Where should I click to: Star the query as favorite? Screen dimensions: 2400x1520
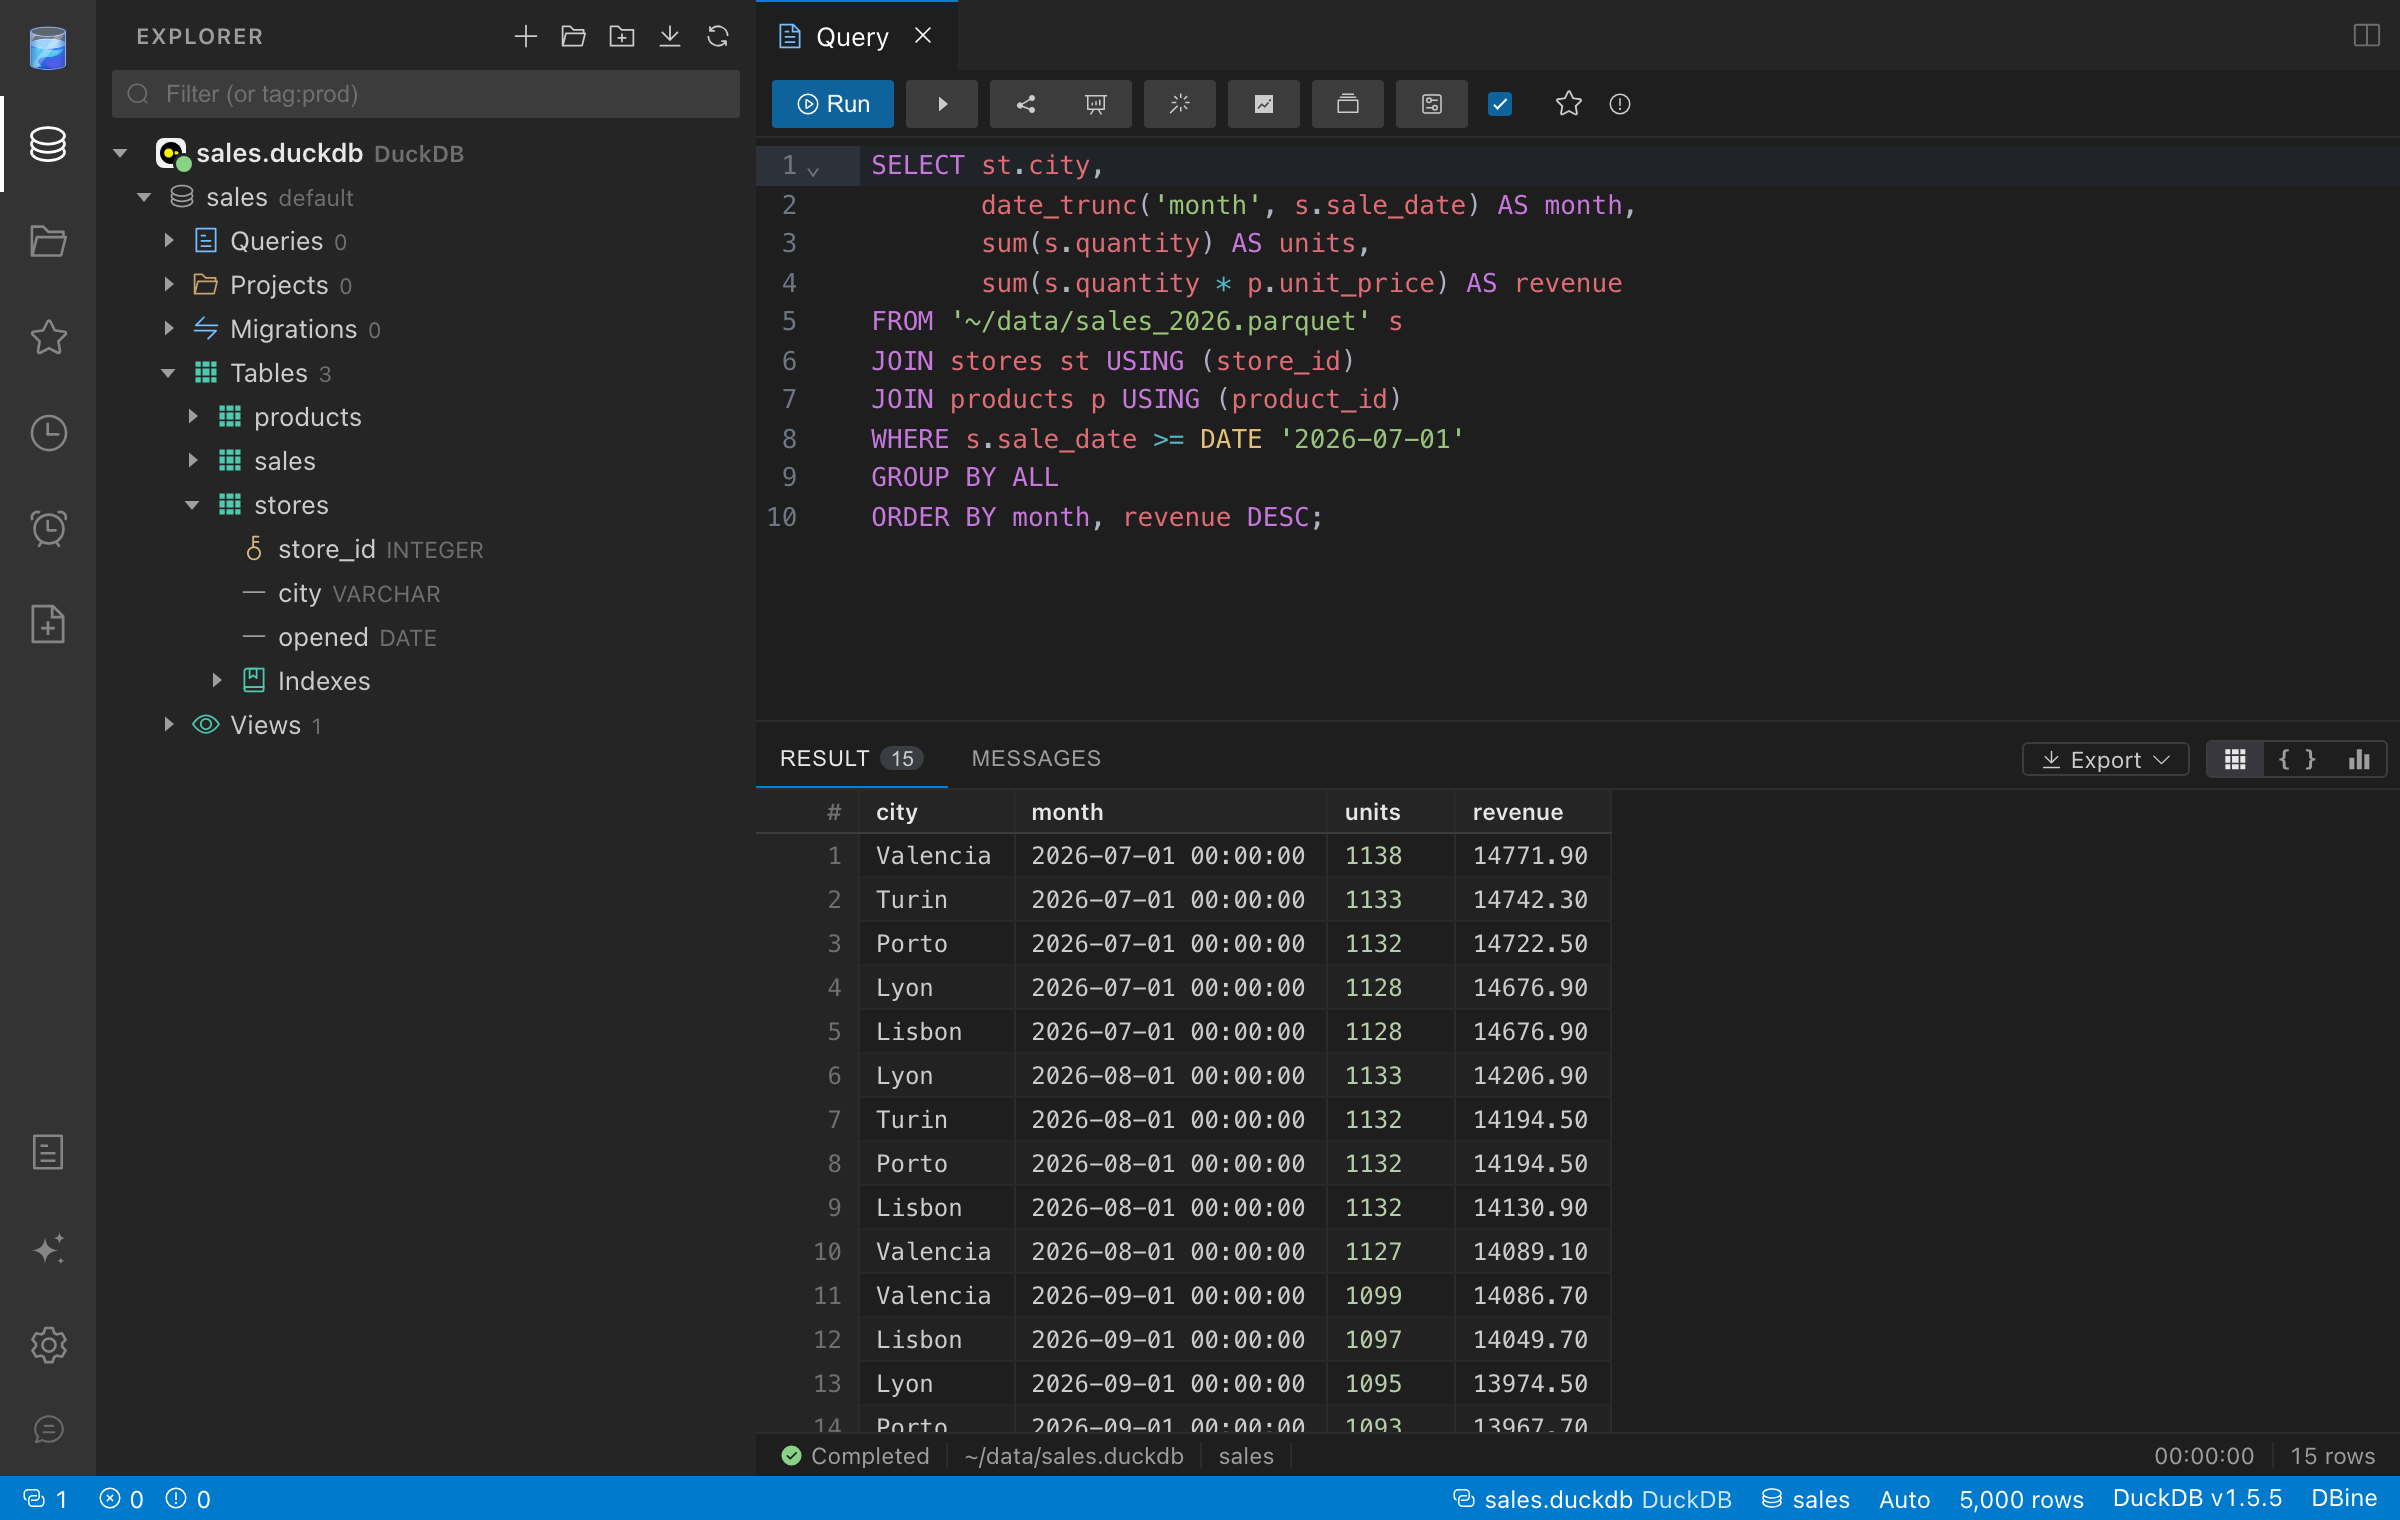click(1568, 104)
